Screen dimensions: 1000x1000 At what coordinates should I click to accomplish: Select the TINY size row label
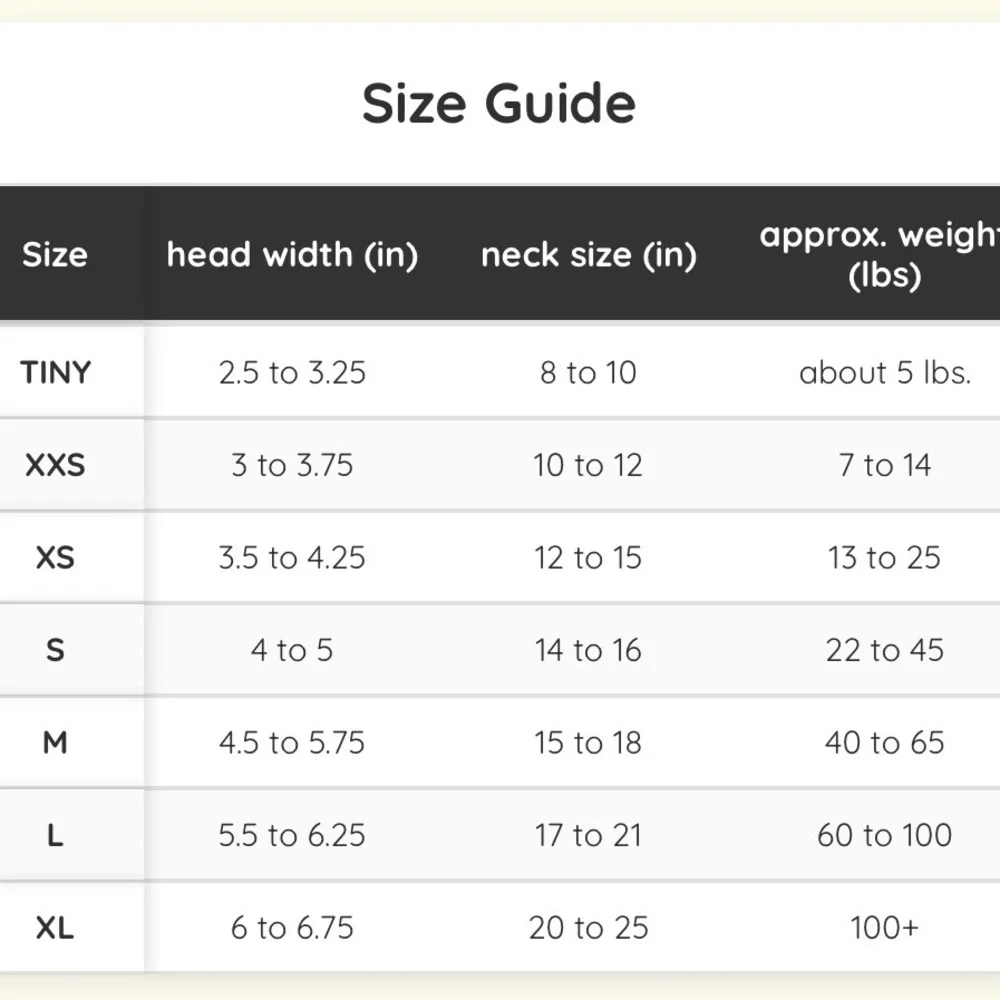(55, 372)
